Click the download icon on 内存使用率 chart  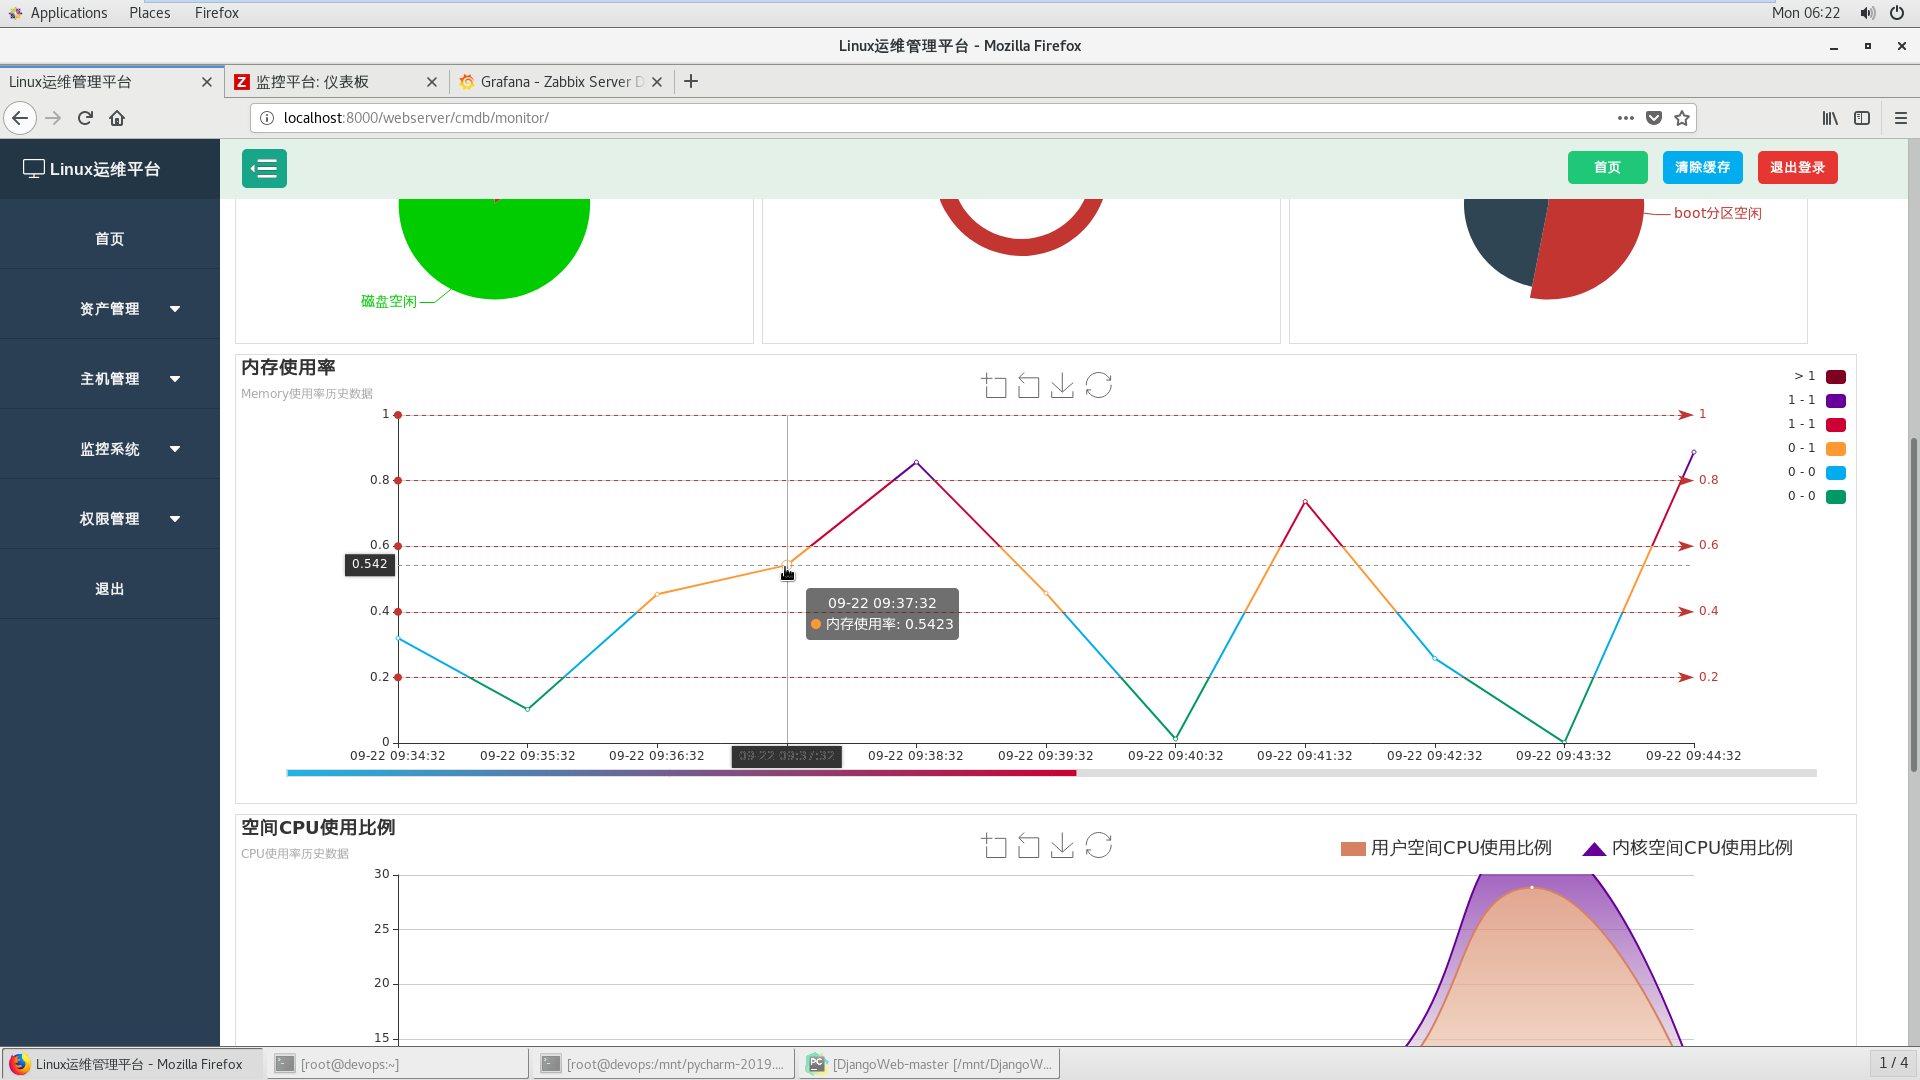1064,385
